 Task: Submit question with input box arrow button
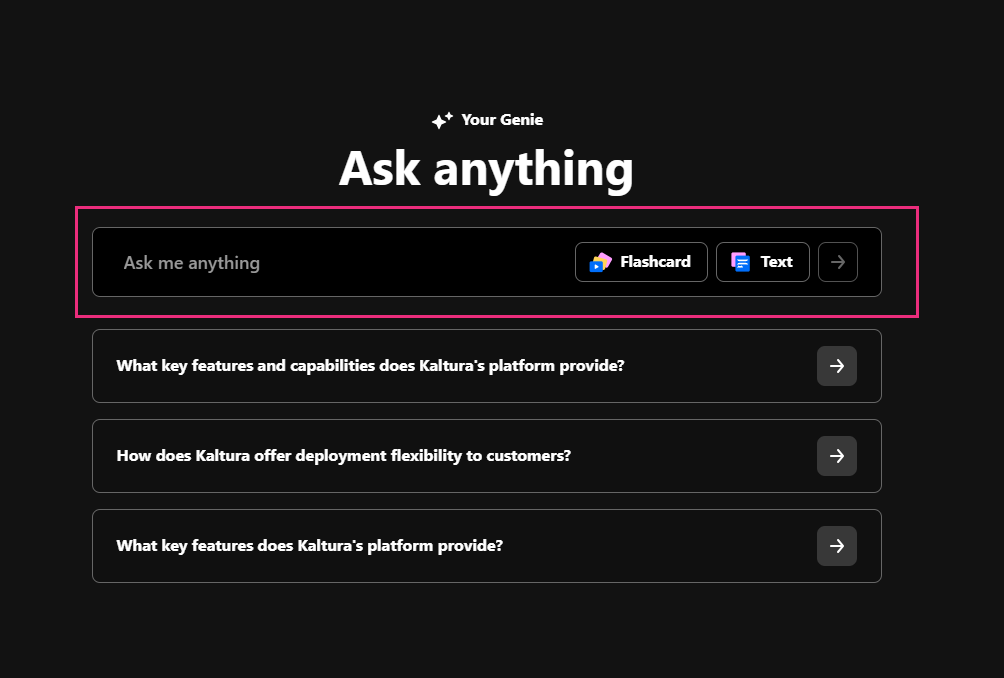tap(838, 262)
